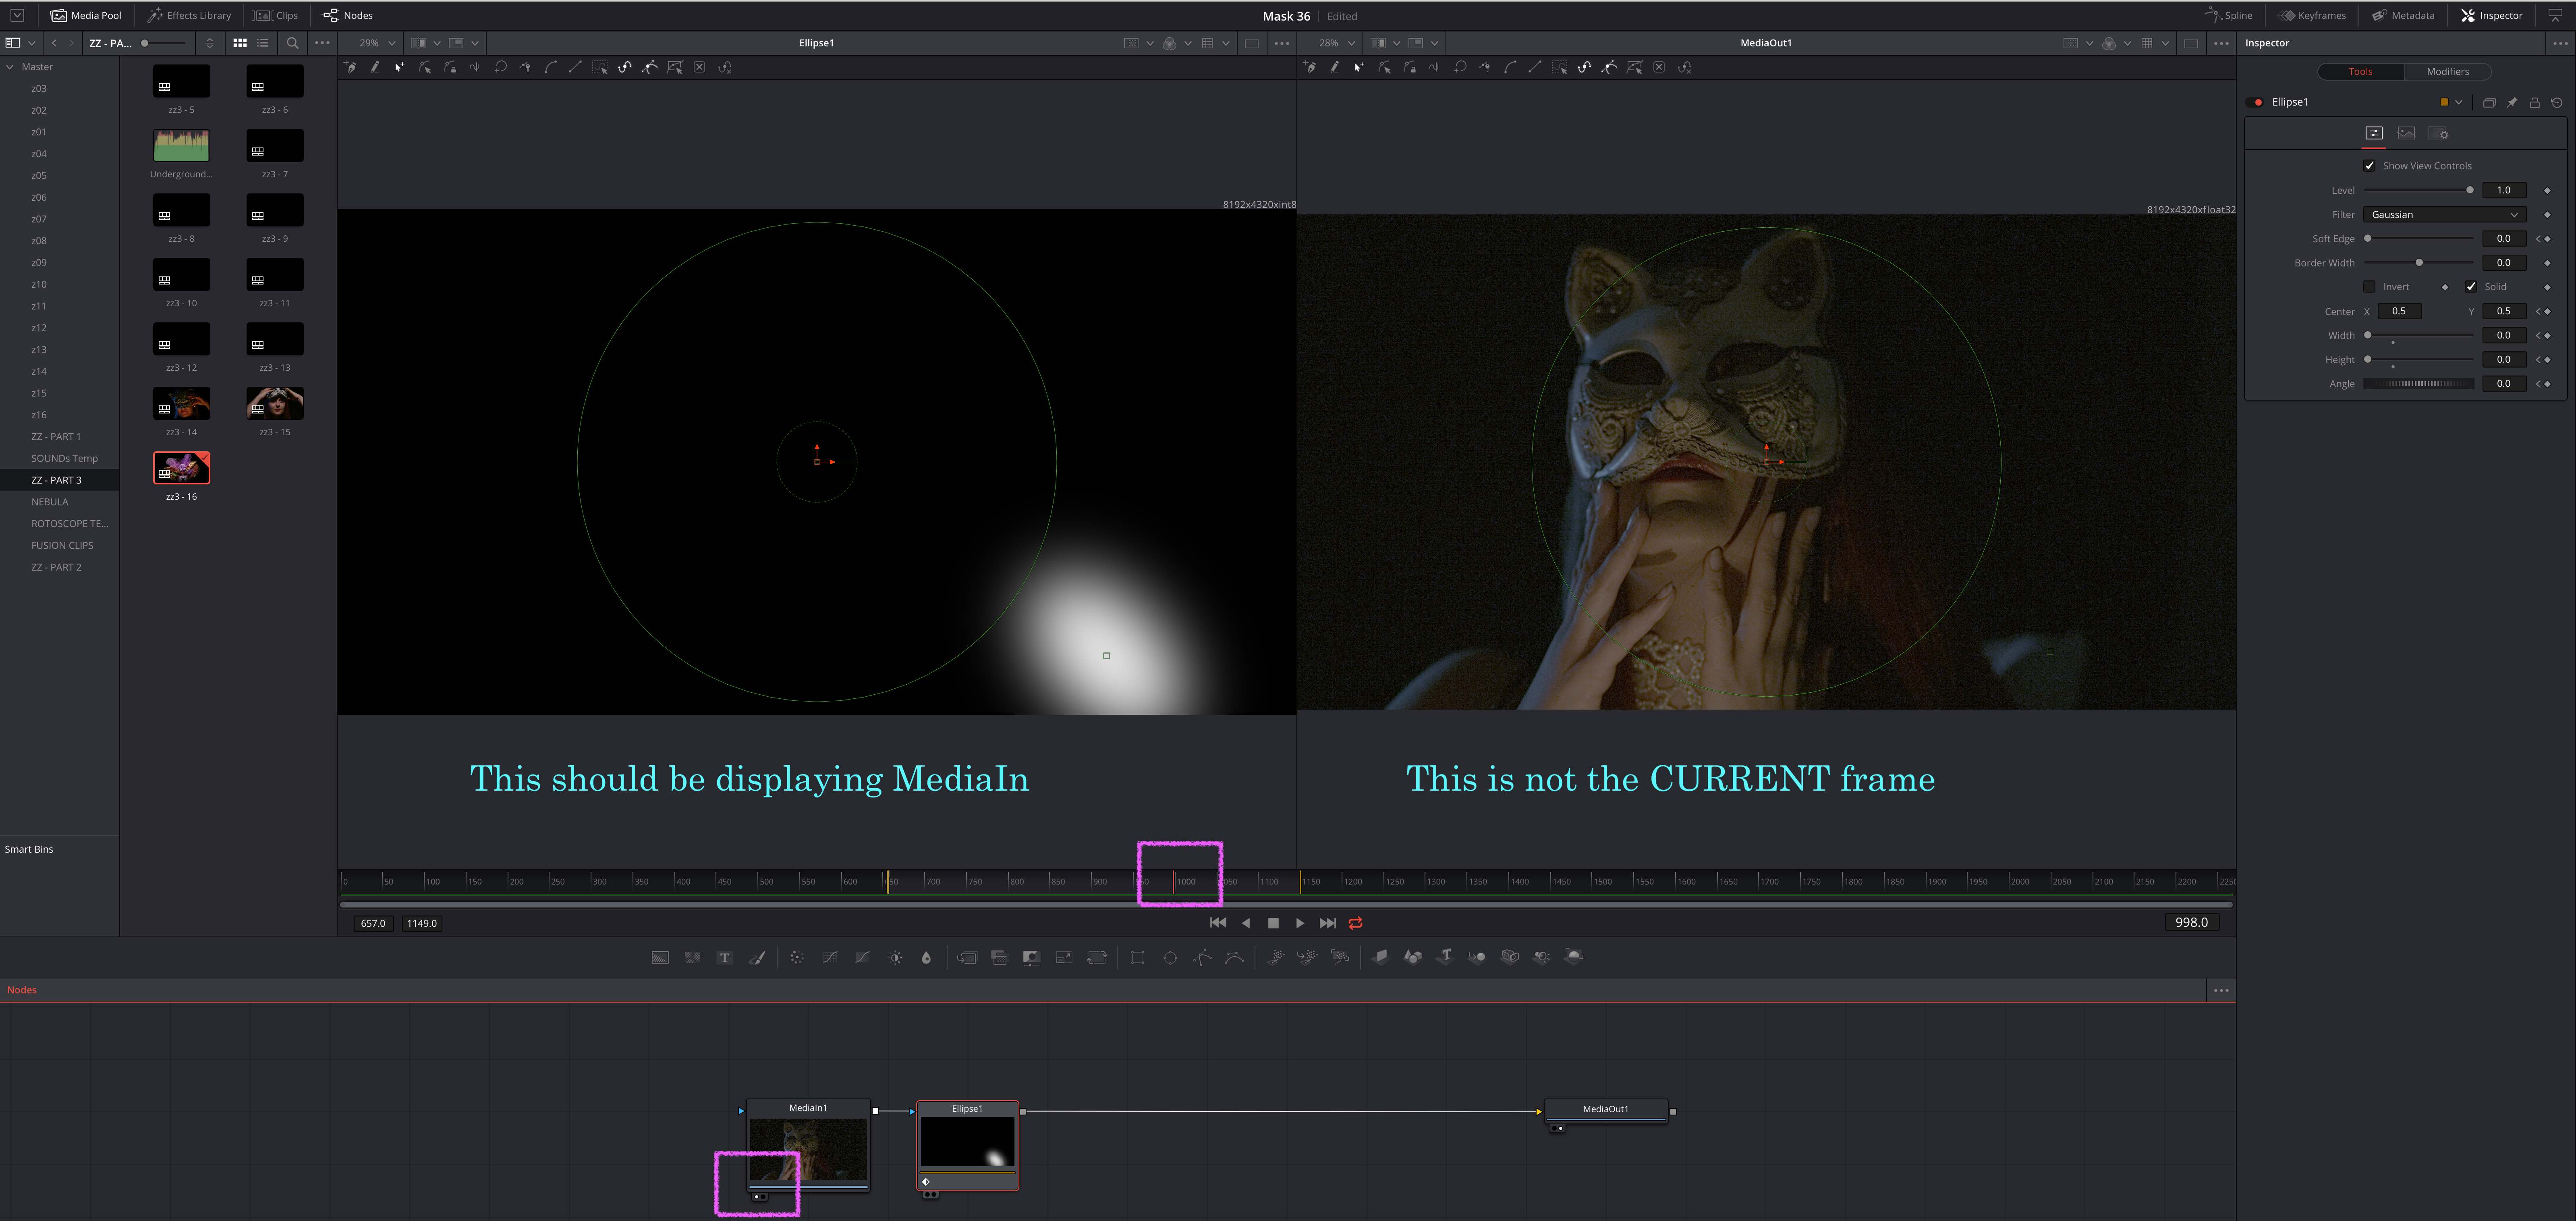Toggle Show View Controls checkbox

tap(2369, 166)
